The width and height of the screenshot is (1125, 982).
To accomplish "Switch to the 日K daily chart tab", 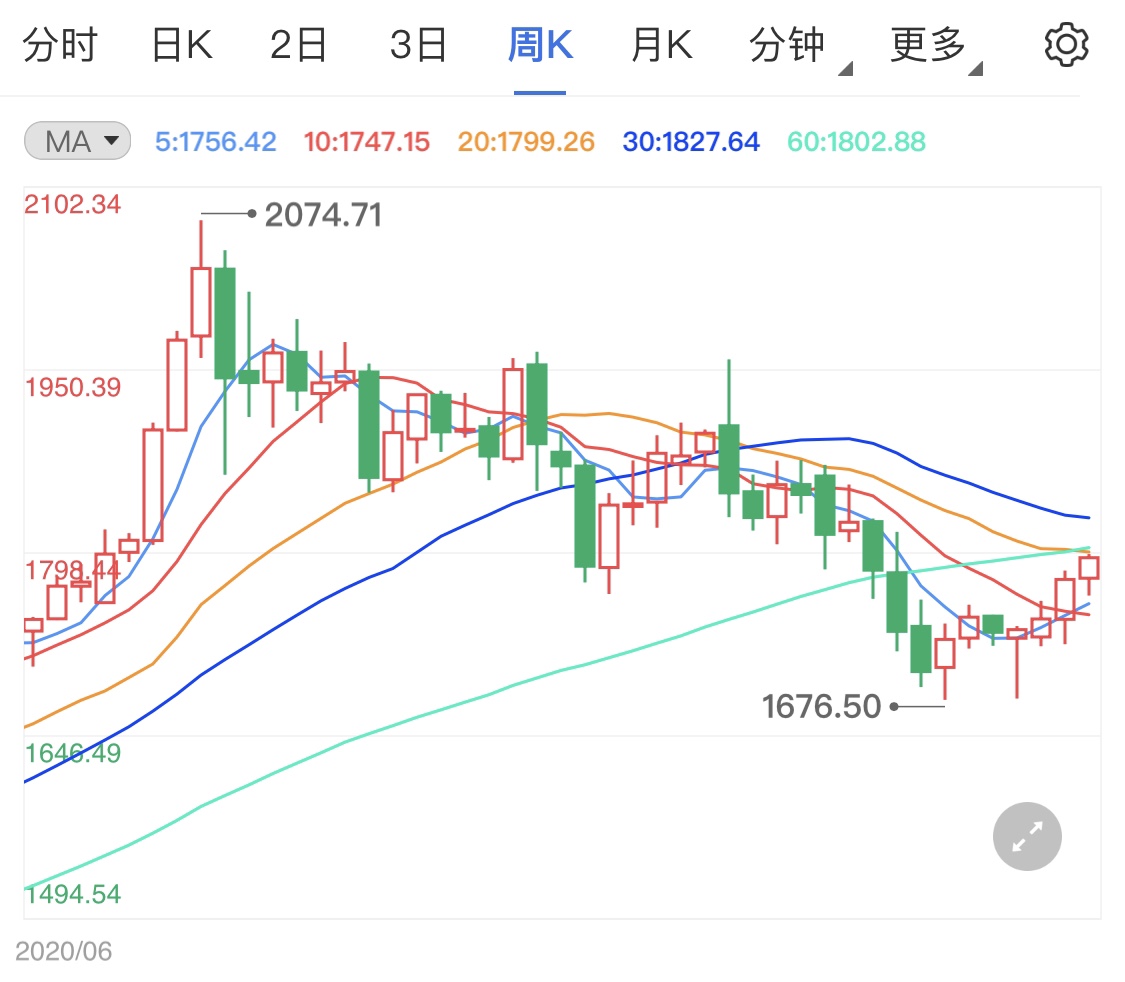I will 182,46.
